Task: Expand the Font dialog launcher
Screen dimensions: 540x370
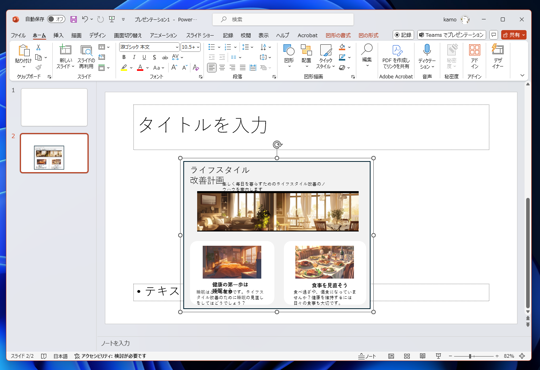Action: tap(200, 77)
